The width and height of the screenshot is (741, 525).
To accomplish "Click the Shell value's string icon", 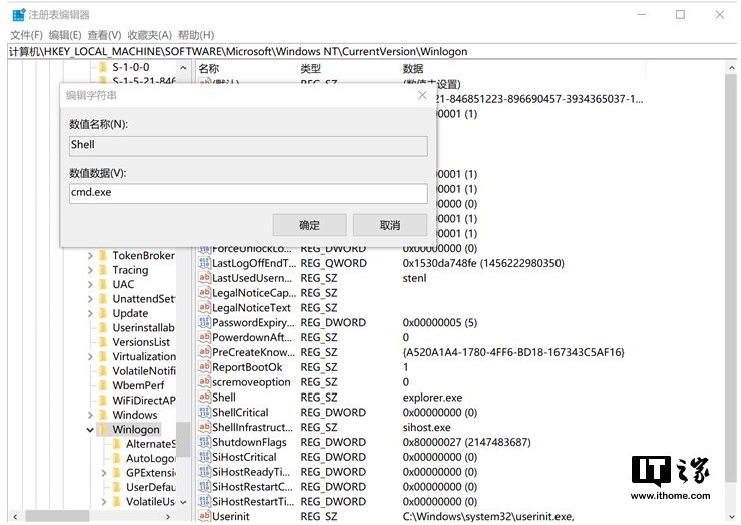I will [204, 397].
